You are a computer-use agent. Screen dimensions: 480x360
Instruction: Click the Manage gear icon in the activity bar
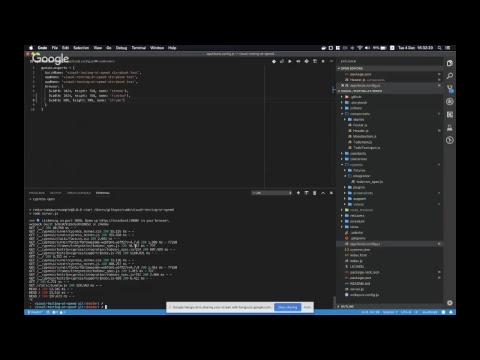tap(450, 303)
